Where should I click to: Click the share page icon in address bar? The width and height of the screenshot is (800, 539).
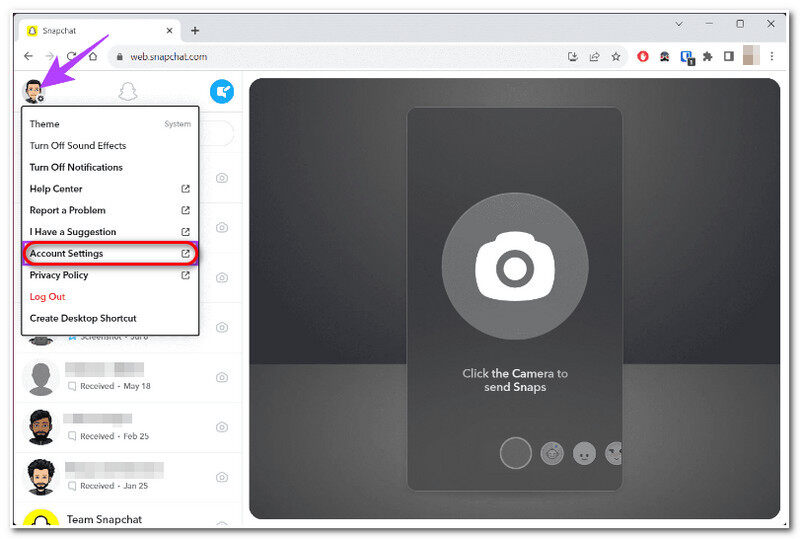tap(594, 57)
